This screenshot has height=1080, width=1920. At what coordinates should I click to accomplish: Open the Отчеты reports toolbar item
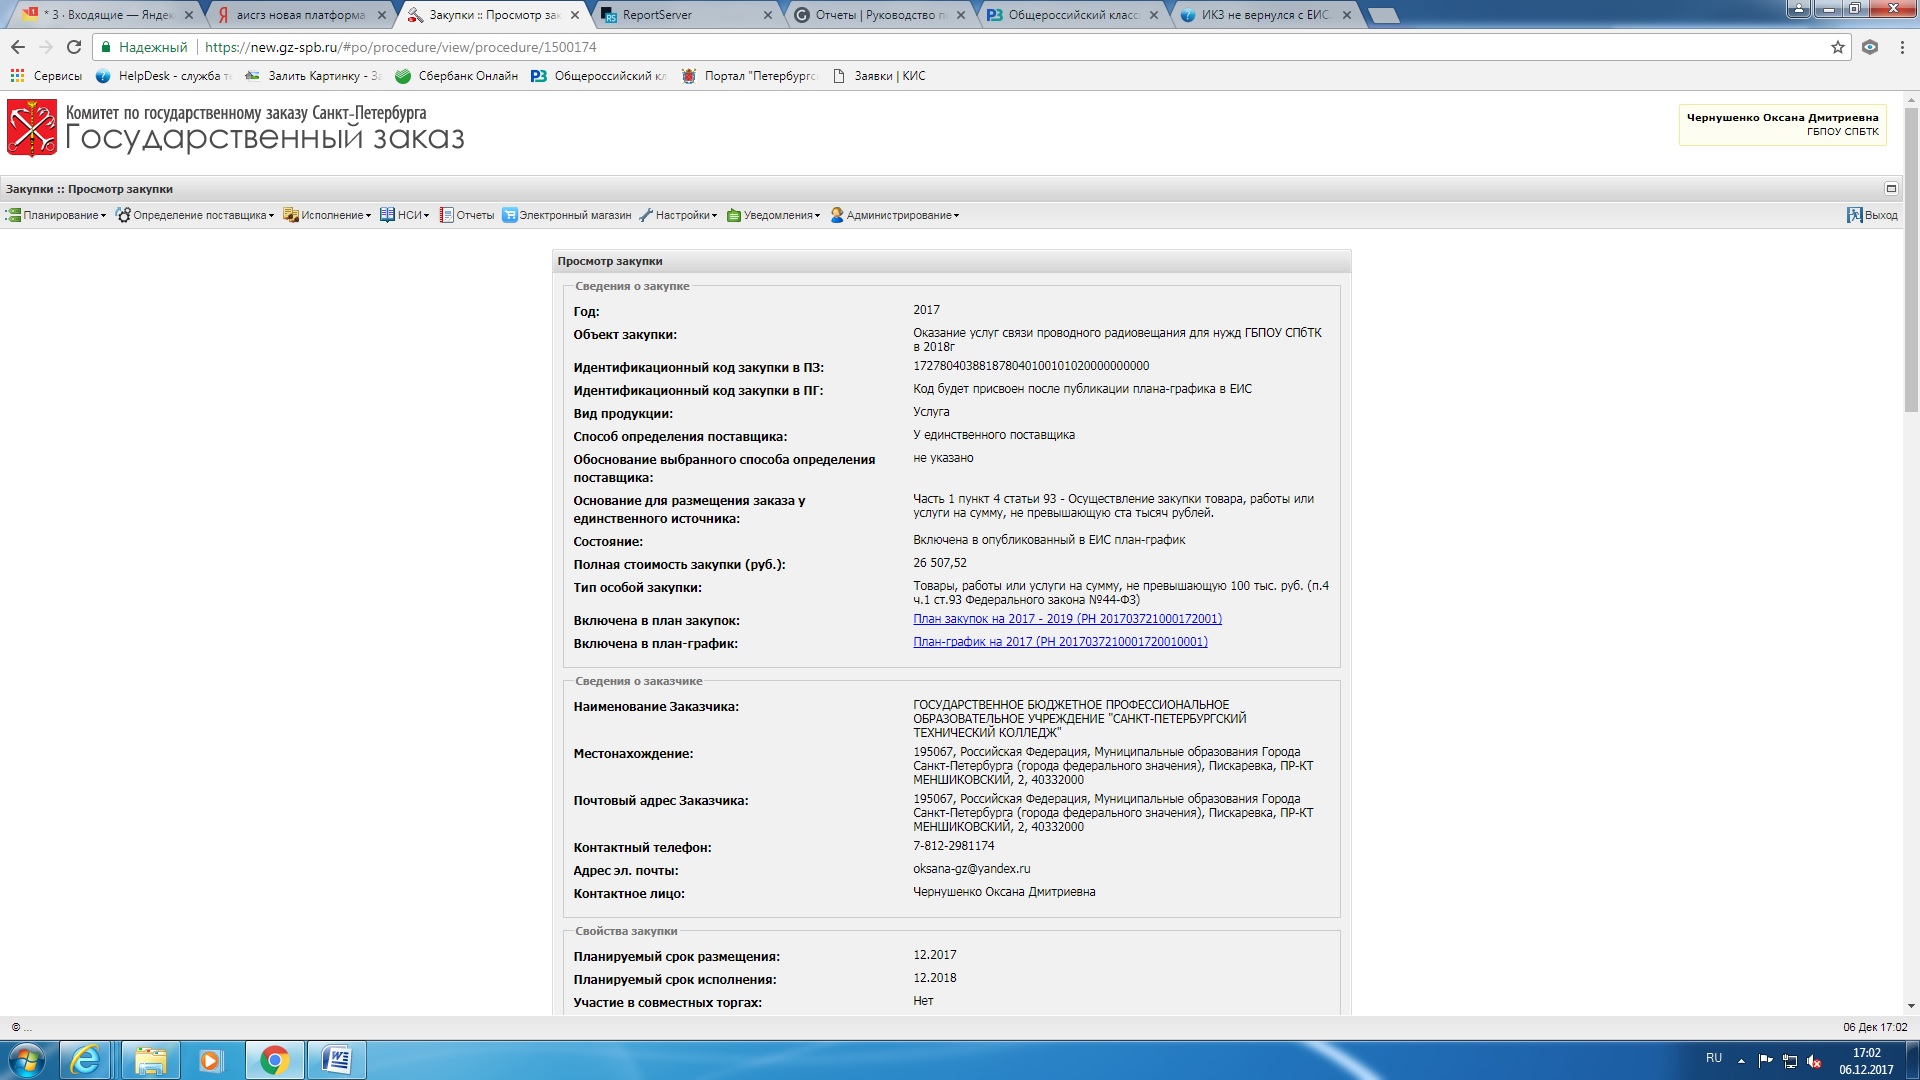468,215
